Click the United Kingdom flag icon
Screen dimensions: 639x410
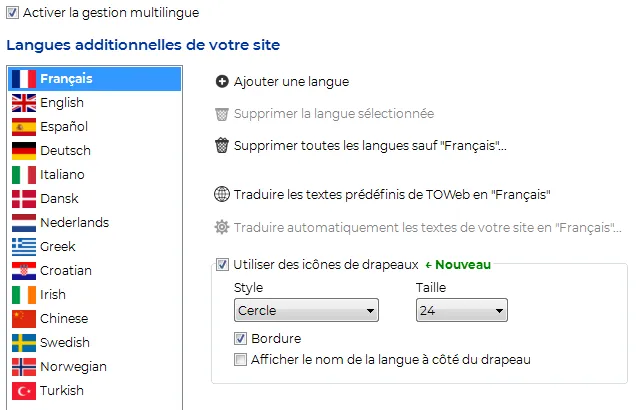[24, 103]
